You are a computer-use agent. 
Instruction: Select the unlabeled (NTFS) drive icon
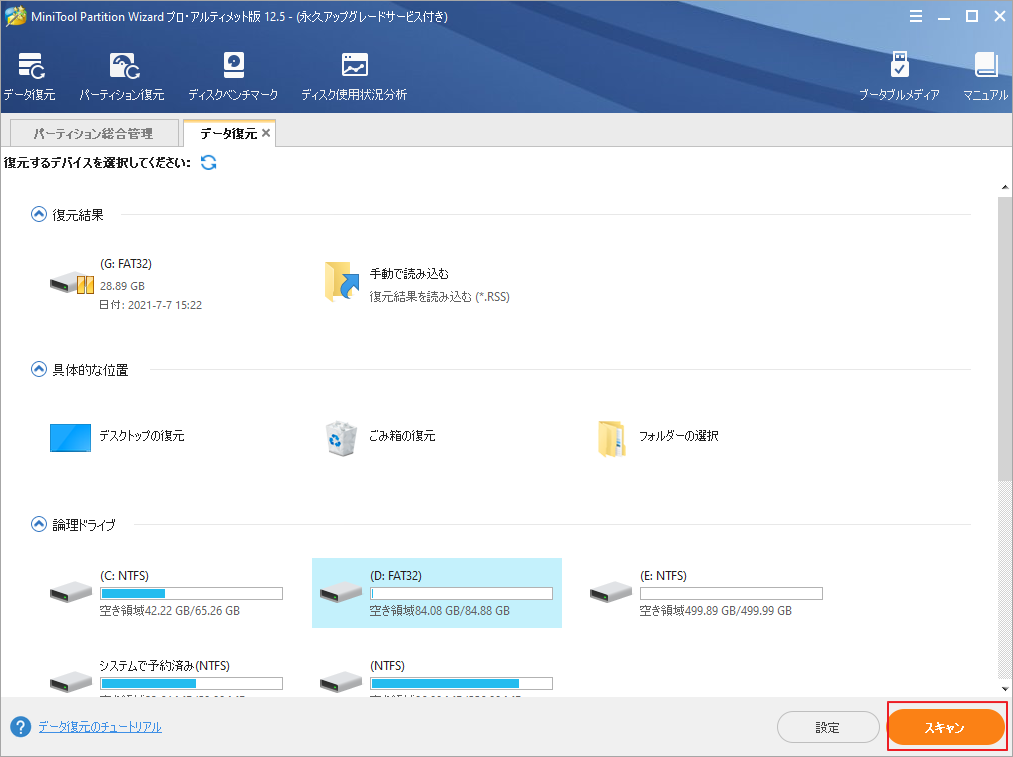[341, 682]
